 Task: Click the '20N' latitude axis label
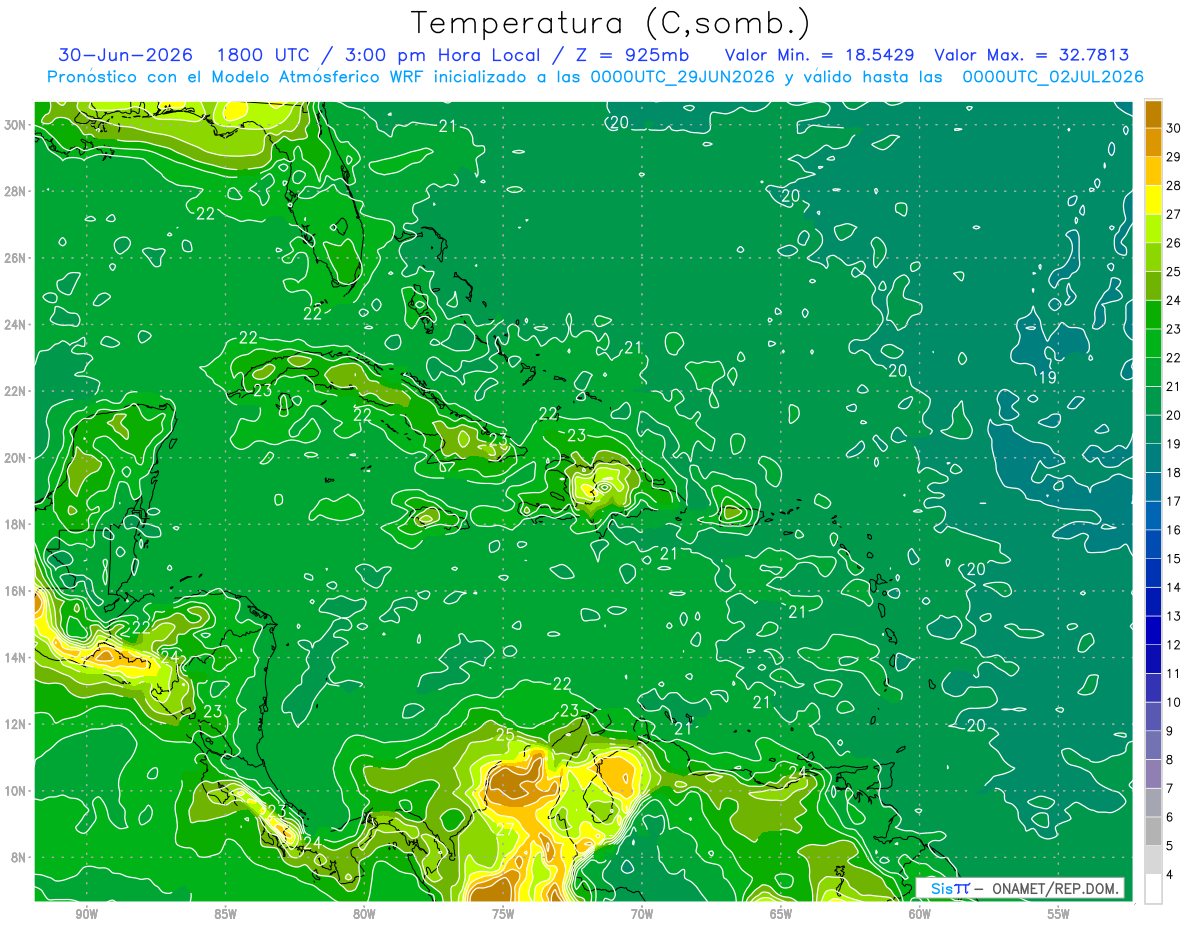[x=16, y=458]
